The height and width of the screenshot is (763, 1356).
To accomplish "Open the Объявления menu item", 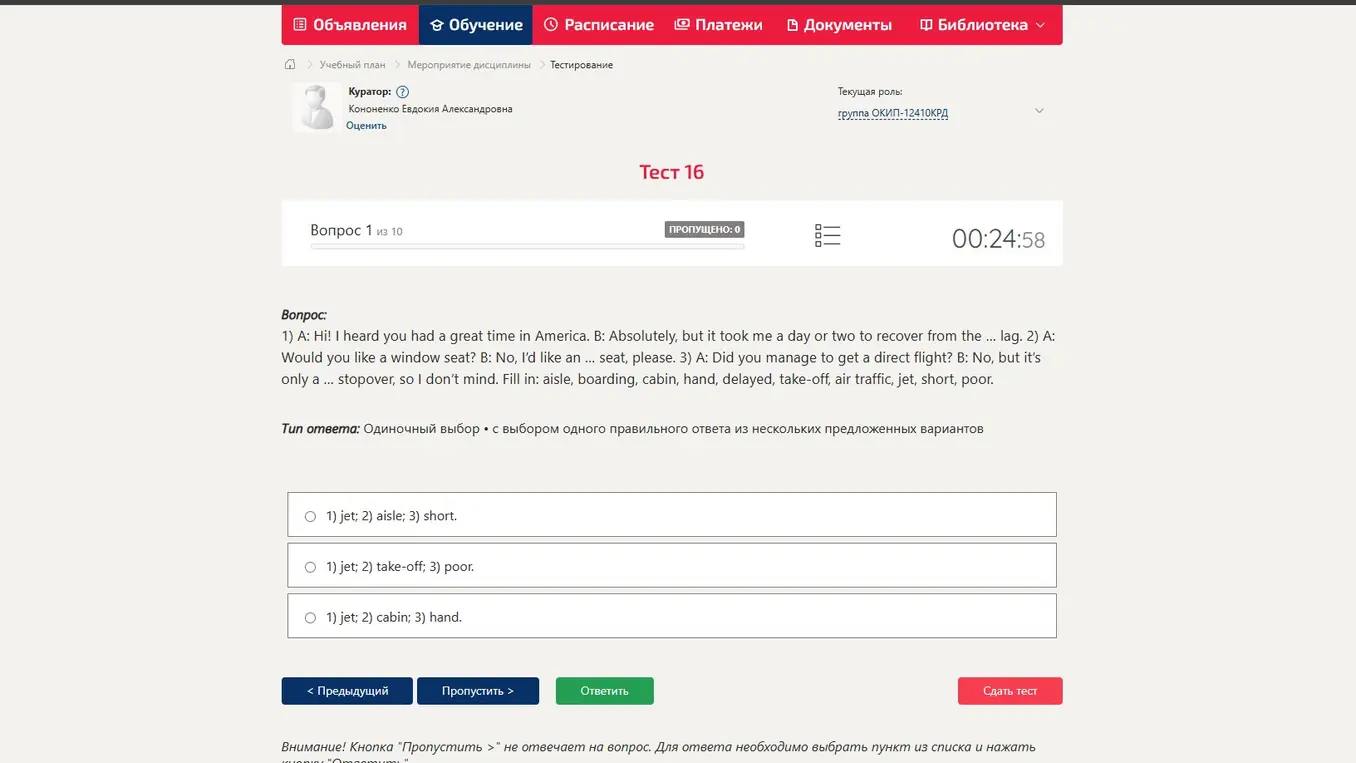I will point(350,25).
